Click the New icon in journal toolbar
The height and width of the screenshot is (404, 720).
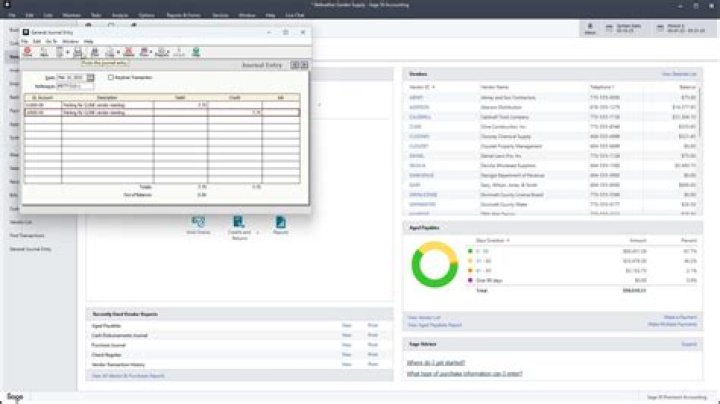tap(45, 52)
